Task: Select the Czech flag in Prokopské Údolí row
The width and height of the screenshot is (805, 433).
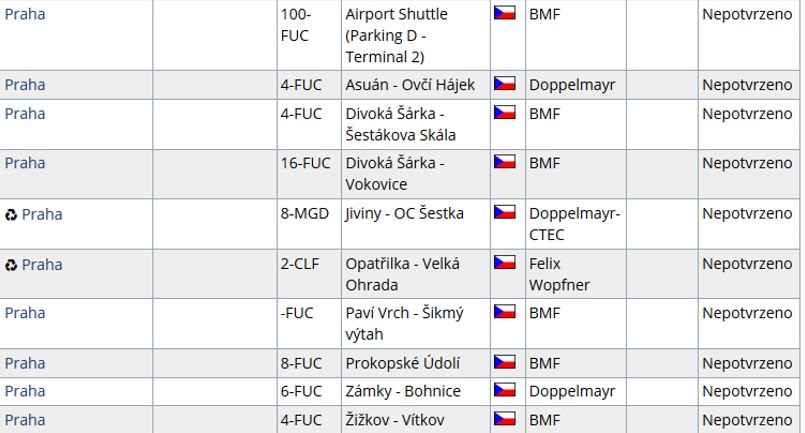Action: [x=505, y=363]
